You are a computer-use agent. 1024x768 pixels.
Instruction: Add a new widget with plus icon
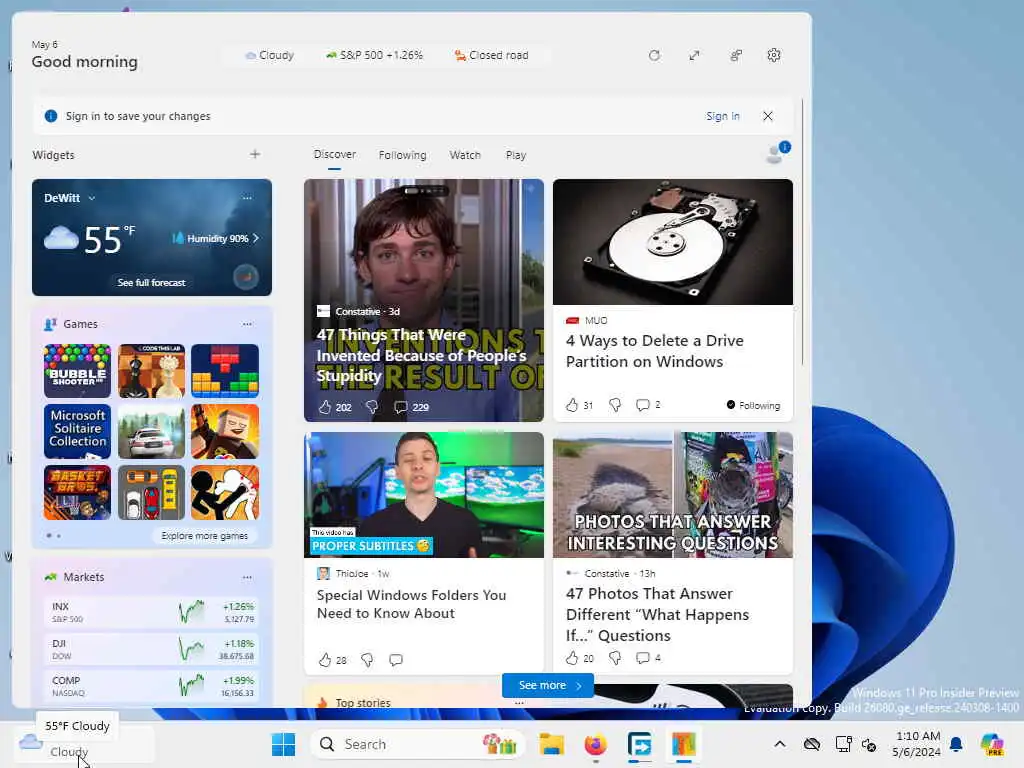[255, 154]
